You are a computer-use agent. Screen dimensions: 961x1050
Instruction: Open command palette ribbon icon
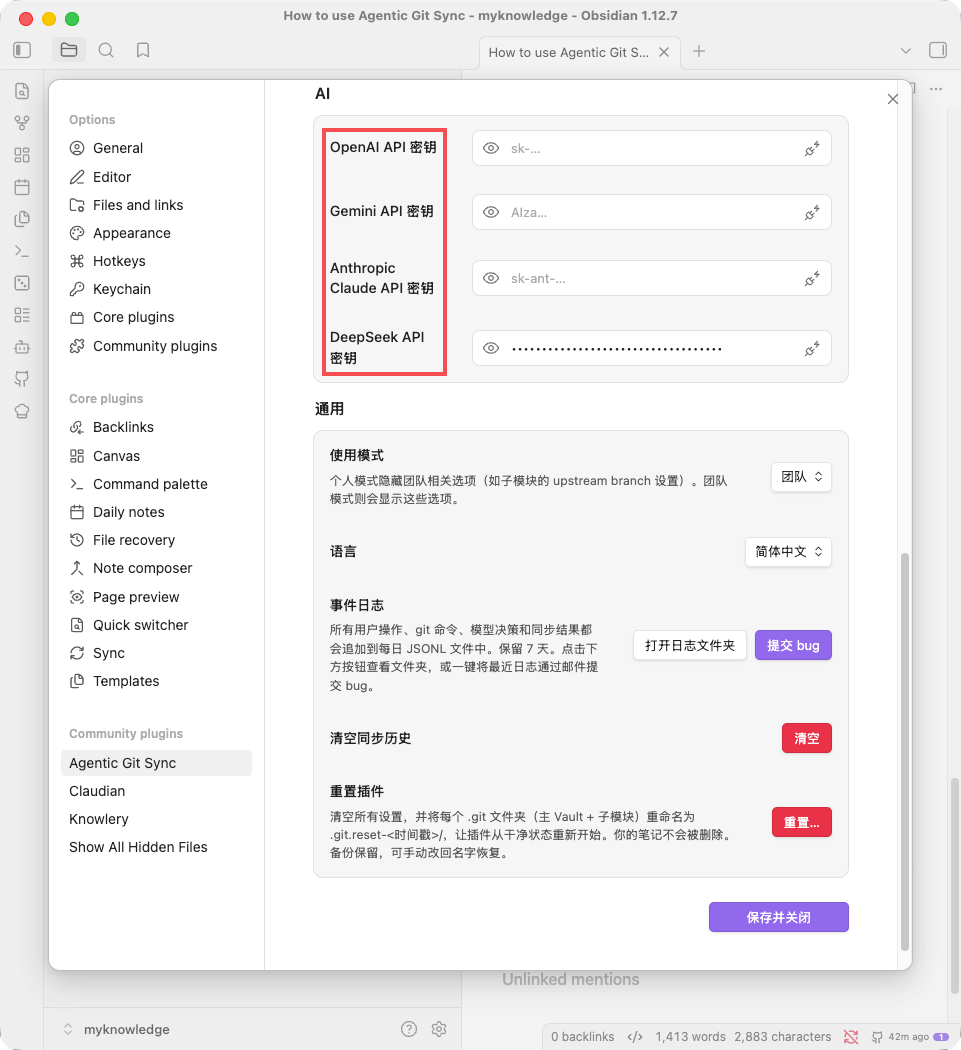tap(22, 251)
